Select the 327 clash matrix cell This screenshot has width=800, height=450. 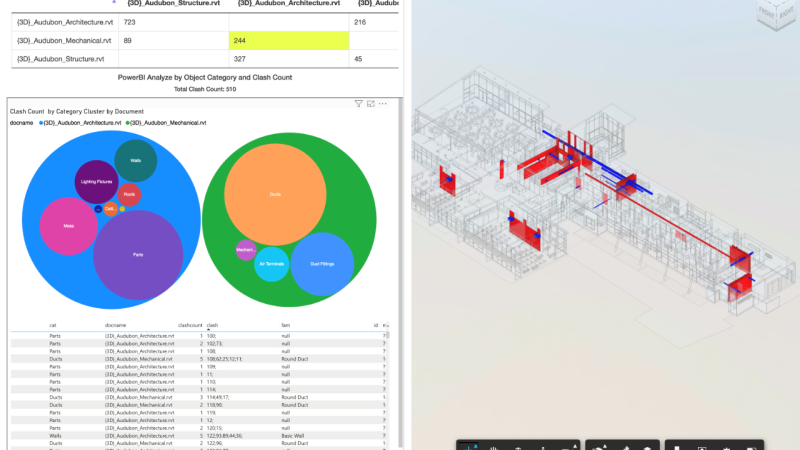(x=289, y=59)
